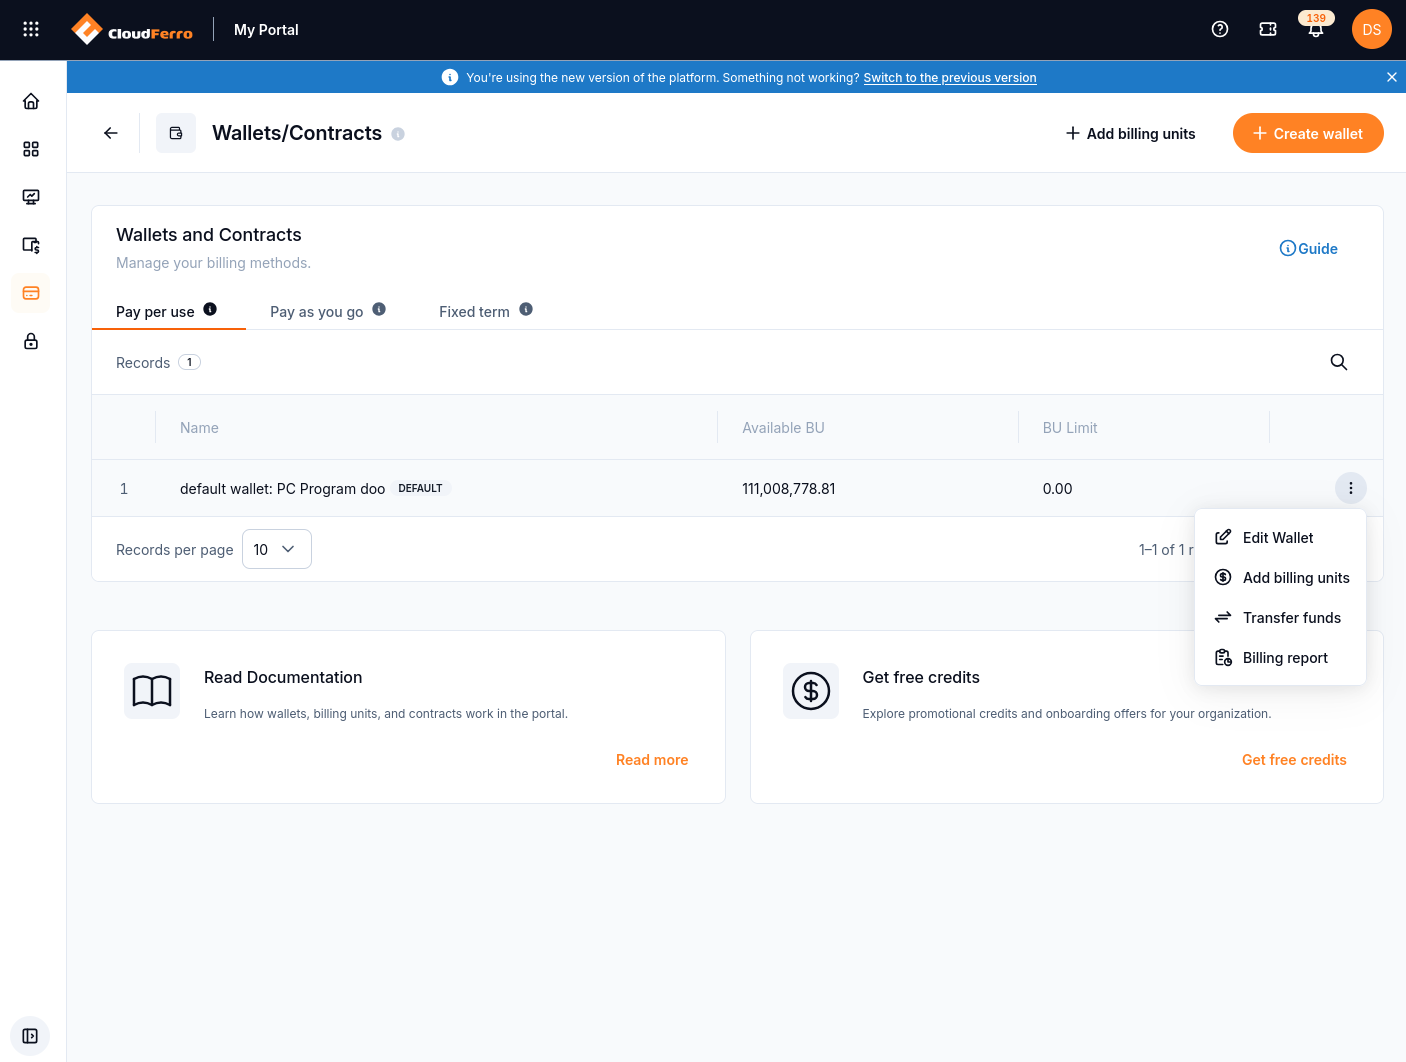Choose Transfer funds from context menu
The image size is (1406, 1062).
(1280, 618)
